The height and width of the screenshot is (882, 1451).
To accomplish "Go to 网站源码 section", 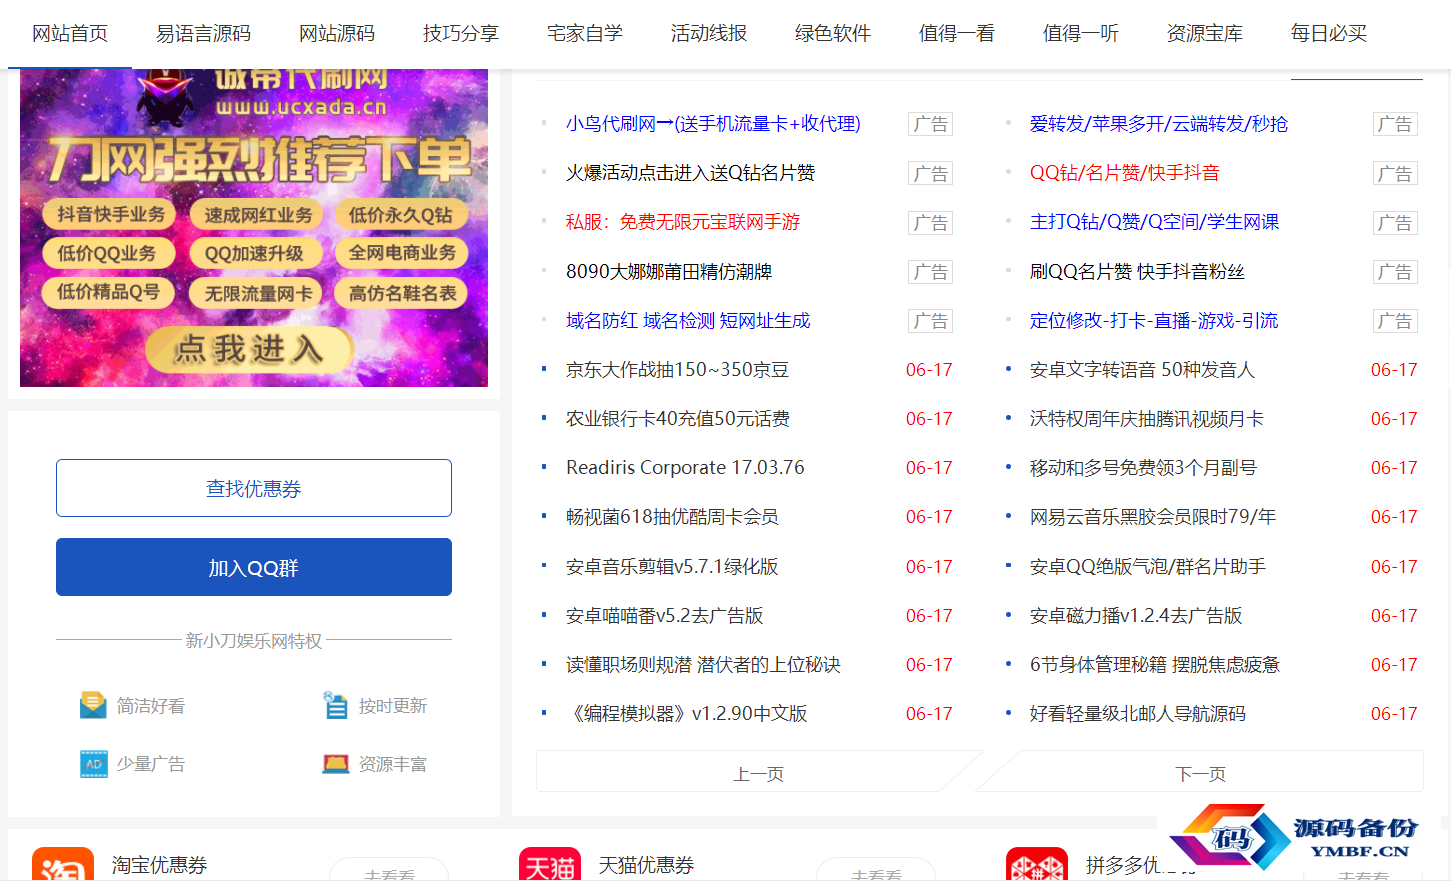I will (x=337, y=33).
